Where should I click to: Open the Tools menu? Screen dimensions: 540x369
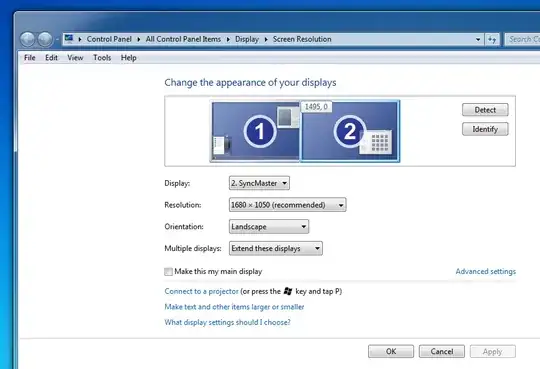click(x=102, y=58)
